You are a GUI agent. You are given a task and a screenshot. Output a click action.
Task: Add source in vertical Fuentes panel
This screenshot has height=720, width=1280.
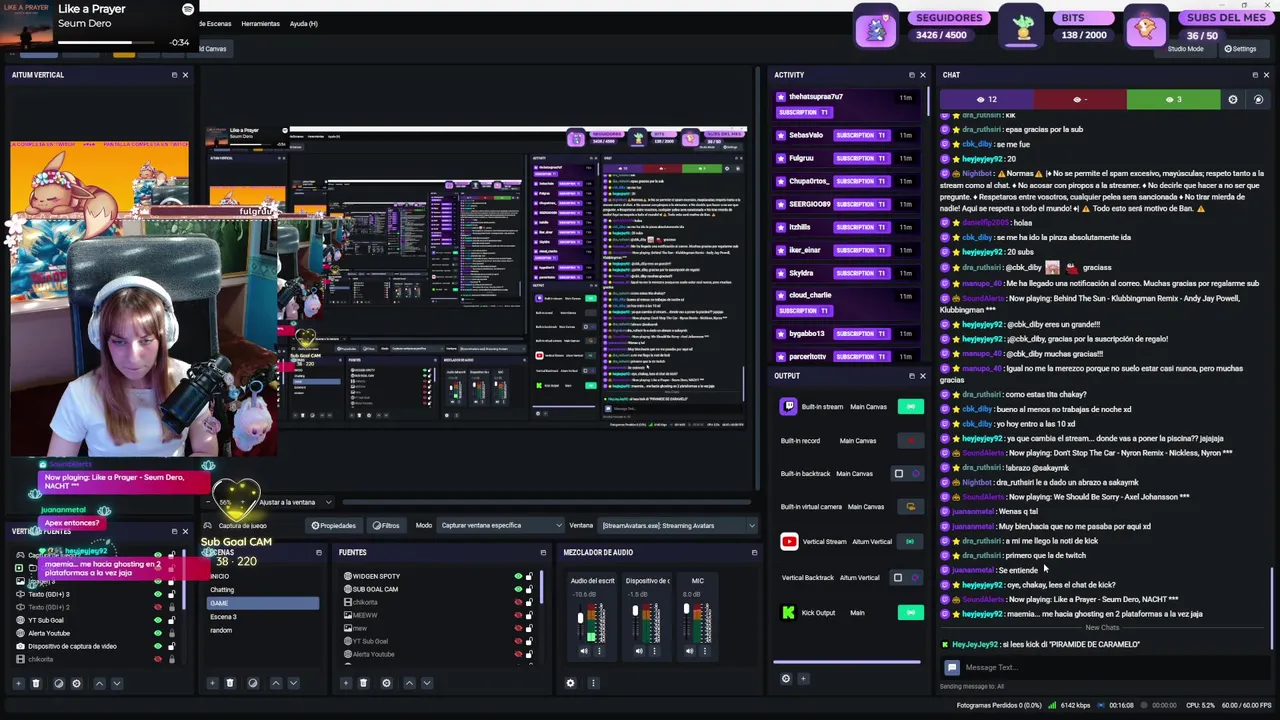(18, 683)
